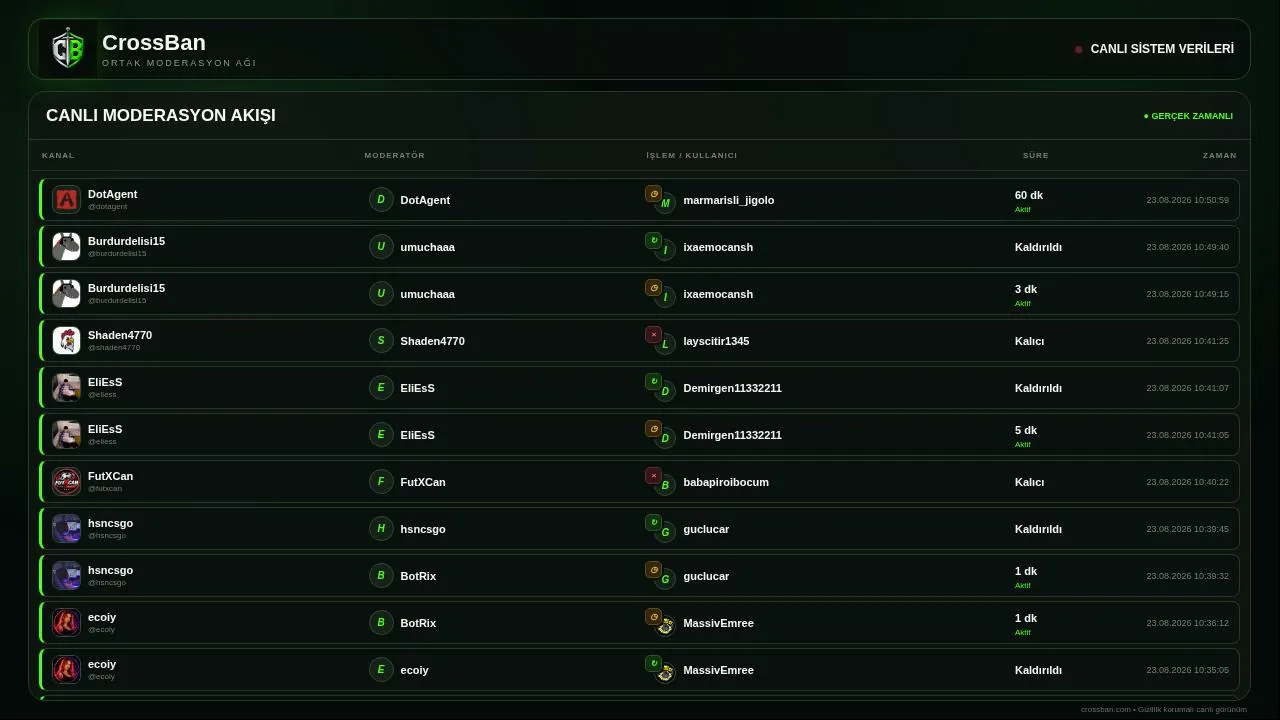The image size is (1280, 720).
Task: Click the BotRix moderator badge for guclucar
Action: [x=381, y=576]
